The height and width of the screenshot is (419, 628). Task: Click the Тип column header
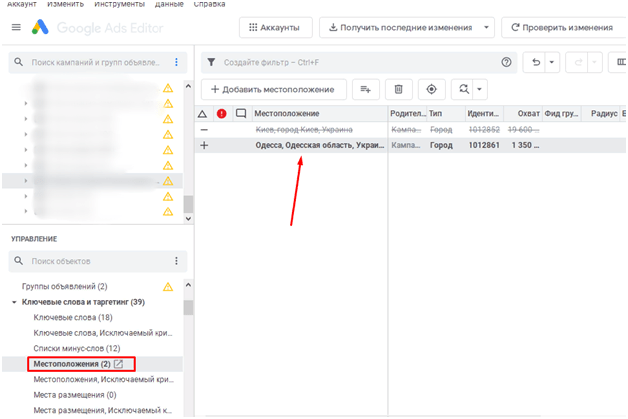445,114
